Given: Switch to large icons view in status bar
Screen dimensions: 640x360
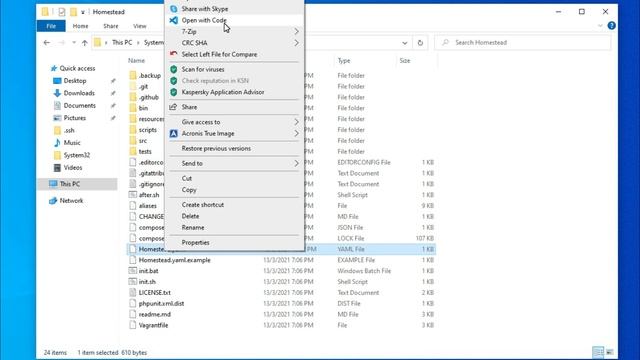Looking at the screenshot, I should click(x=609, y=352).
